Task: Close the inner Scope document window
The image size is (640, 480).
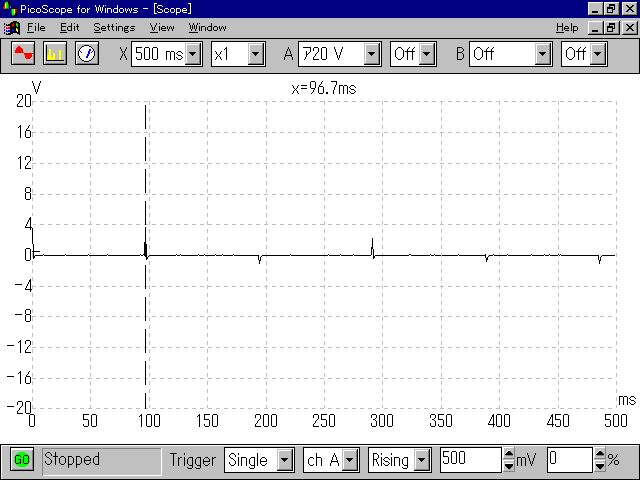Action: click(630, 28)
